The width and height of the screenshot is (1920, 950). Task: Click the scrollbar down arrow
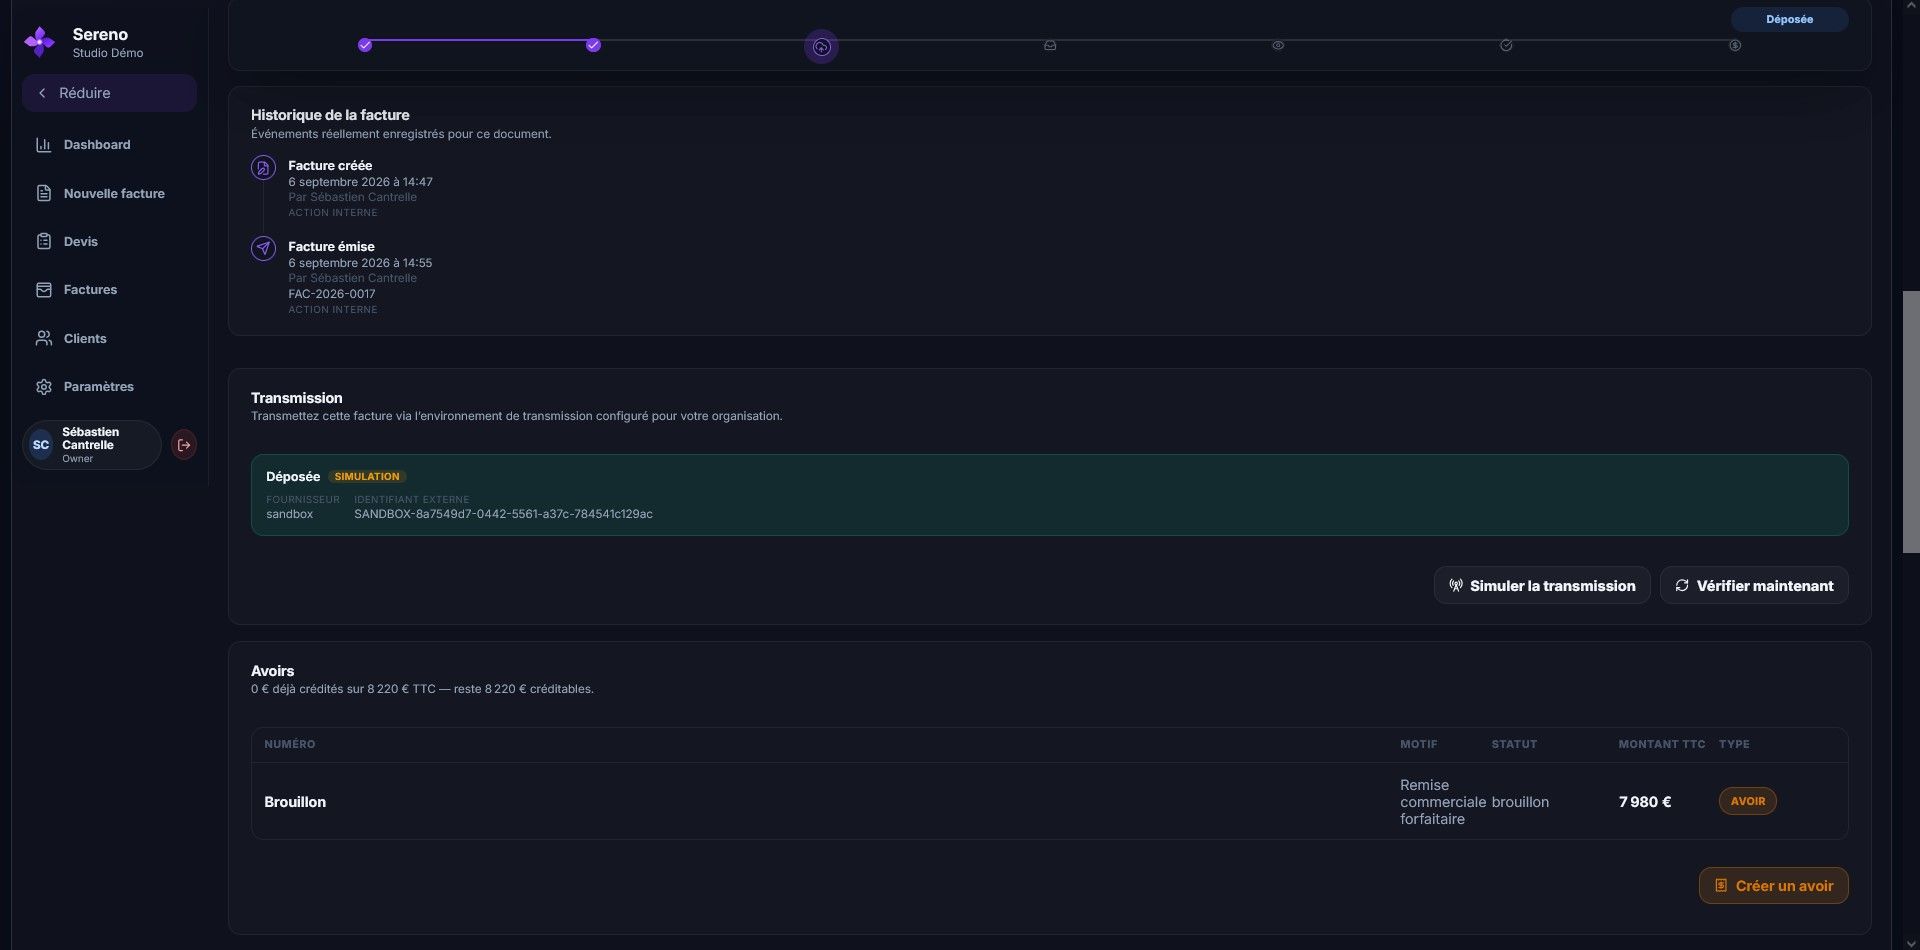[x=1910, y=942]
